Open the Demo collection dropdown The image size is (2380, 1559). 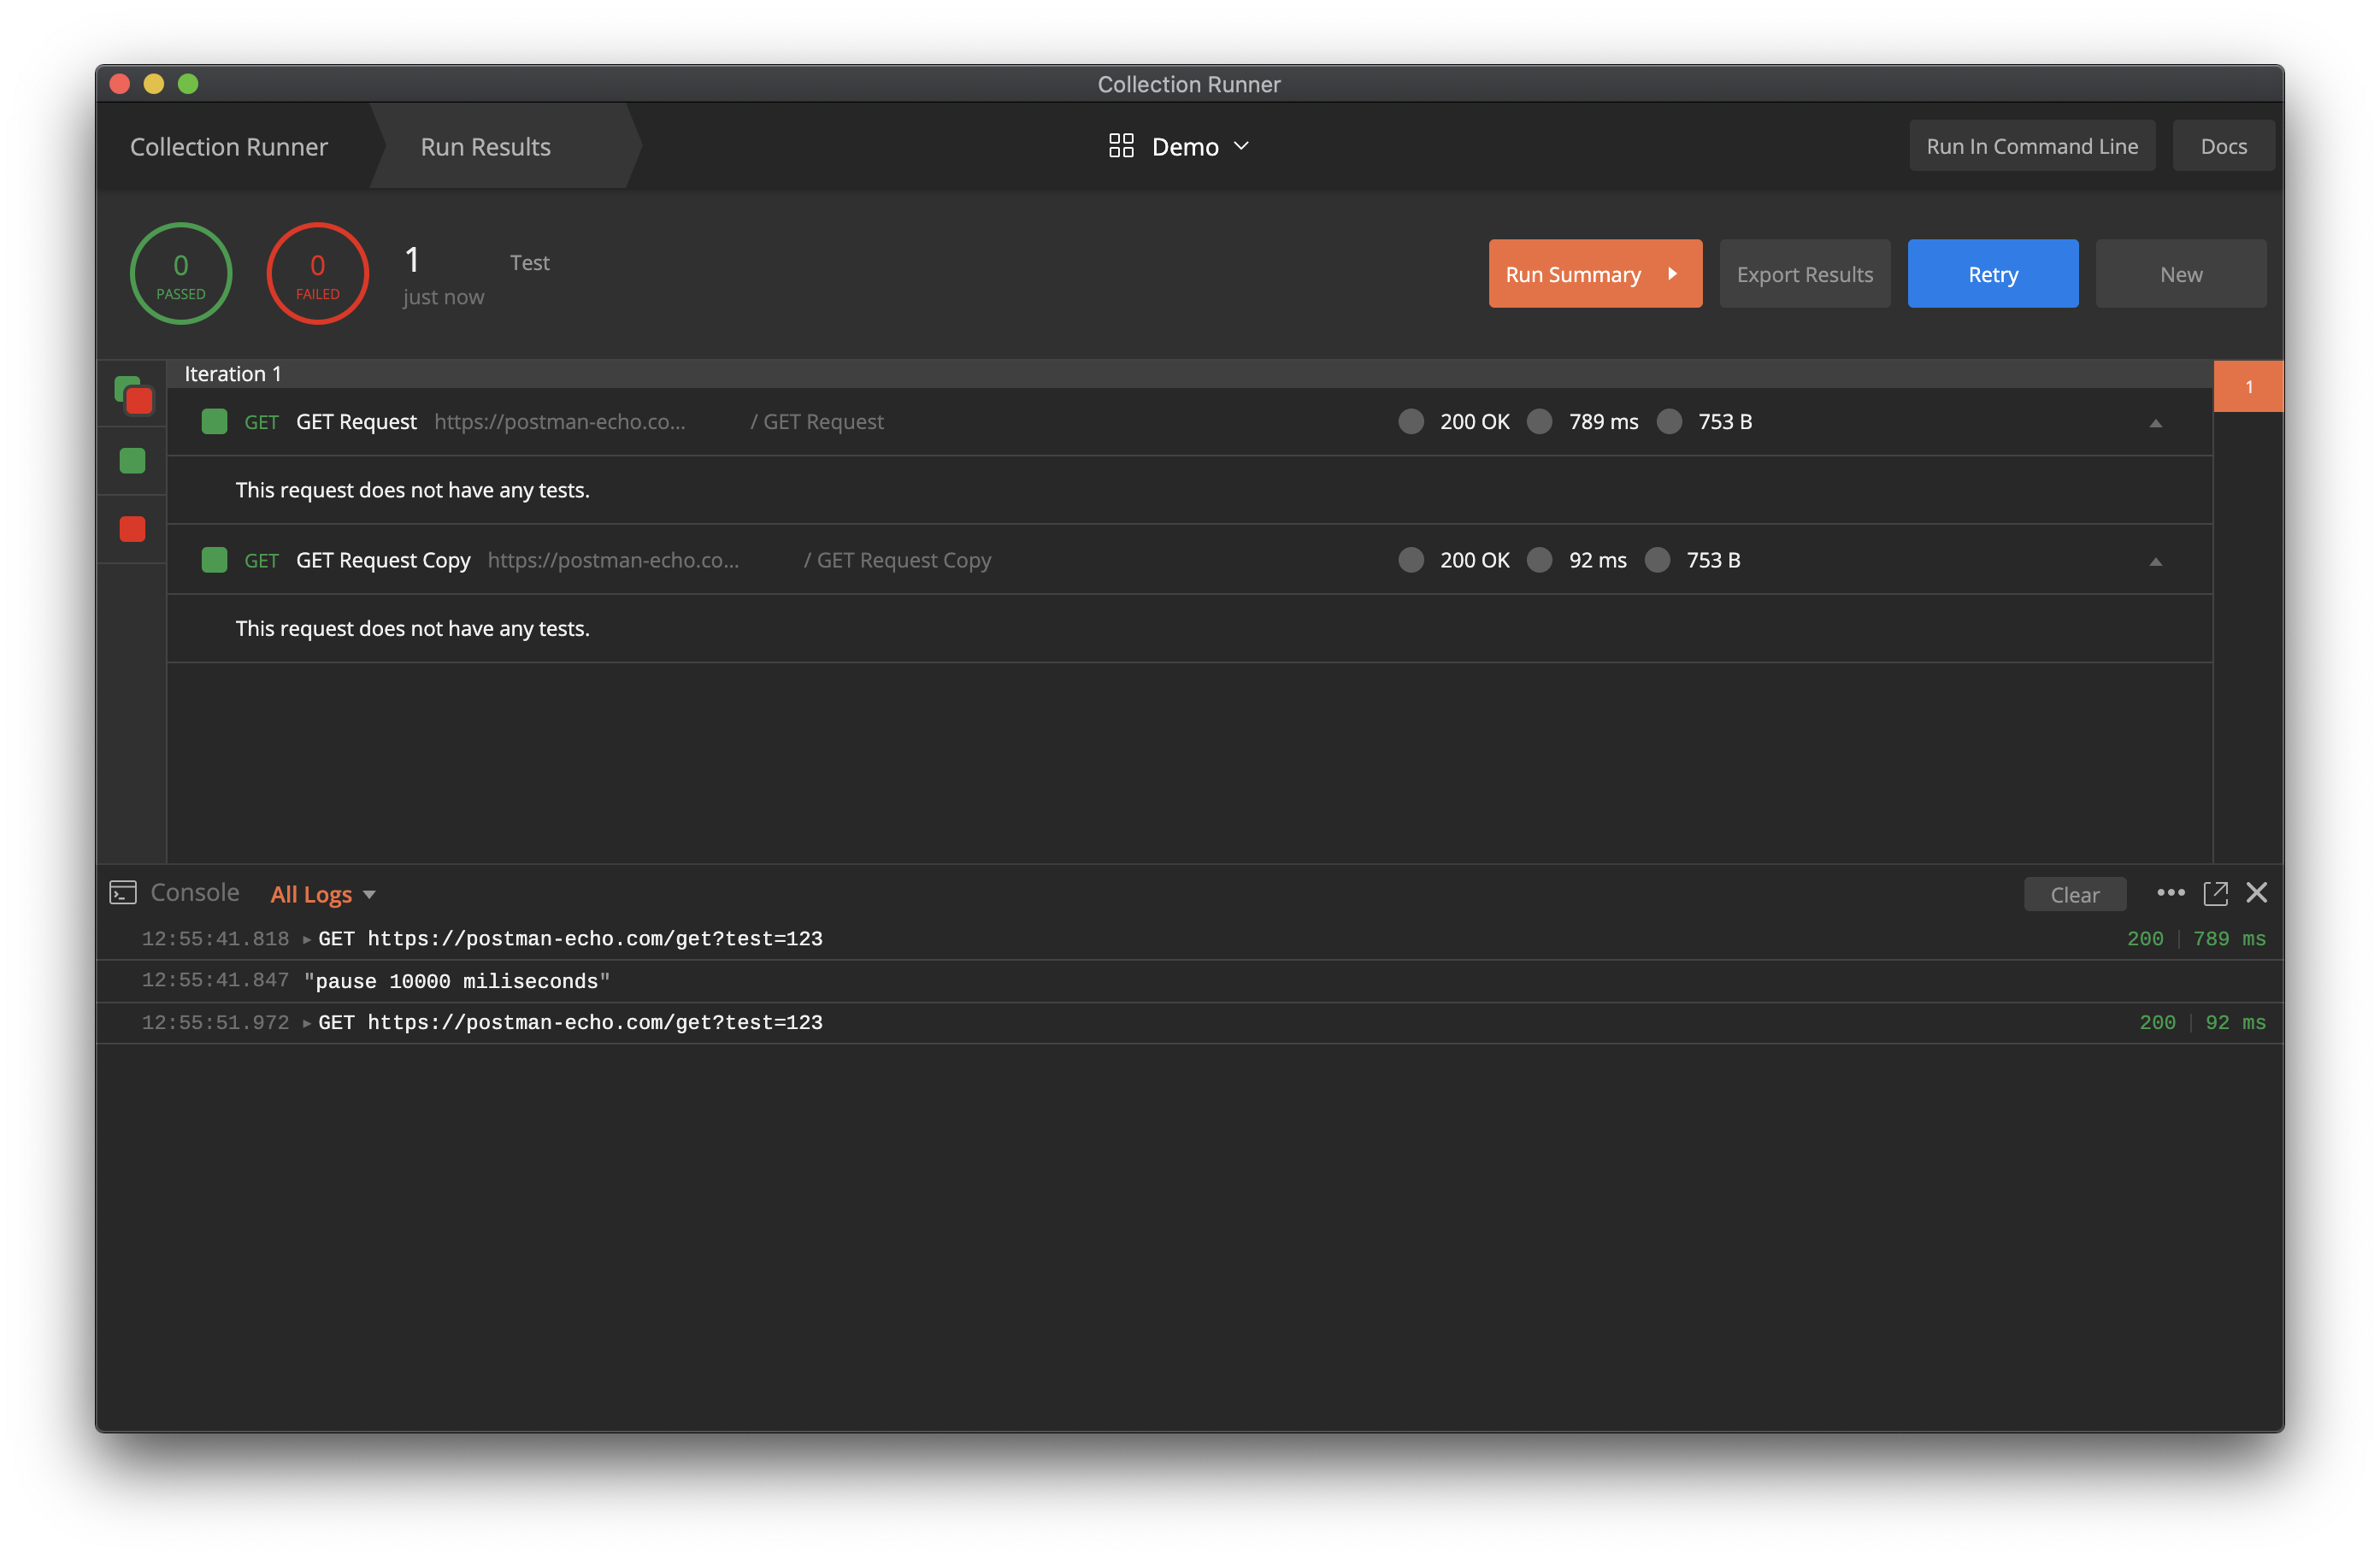point(1244,146)
